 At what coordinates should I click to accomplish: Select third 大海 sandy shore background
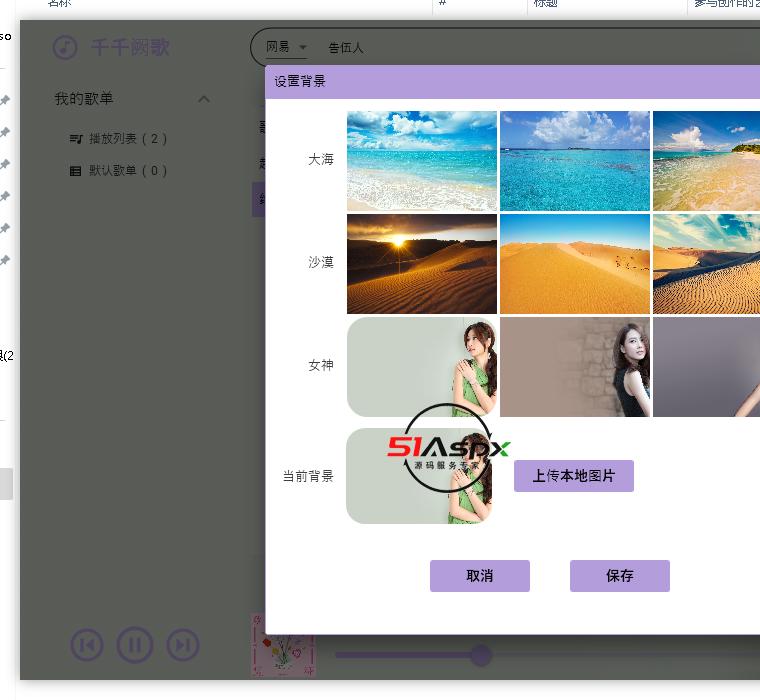[x=706, y=160]
